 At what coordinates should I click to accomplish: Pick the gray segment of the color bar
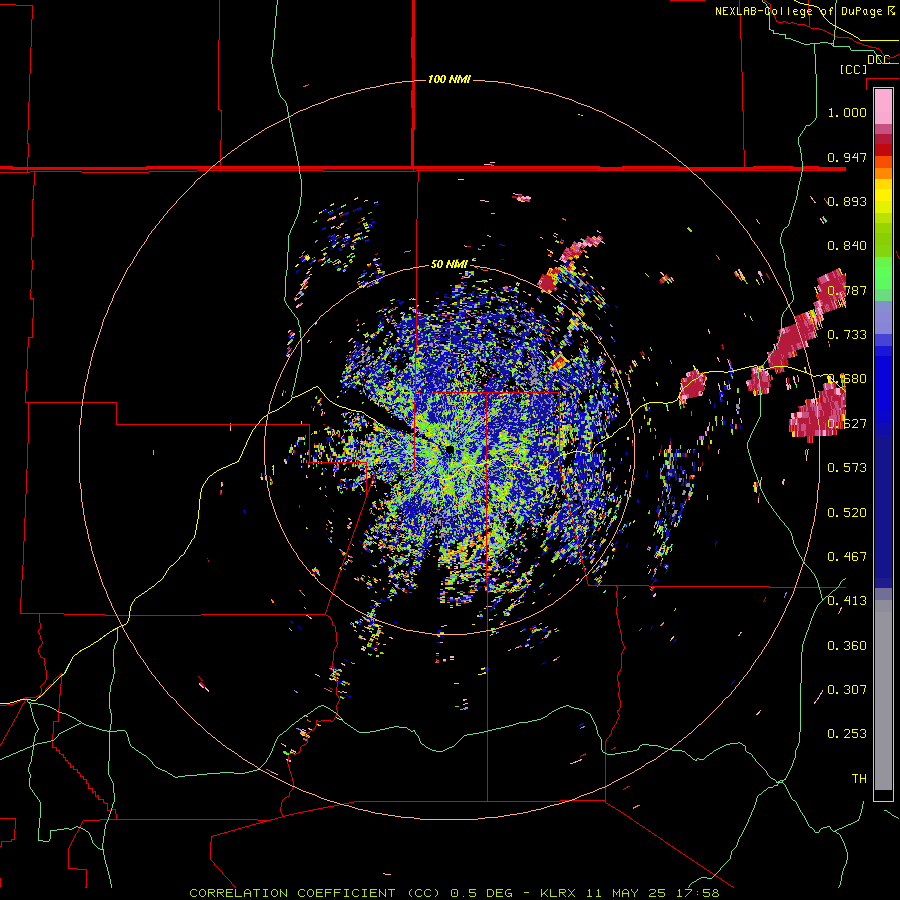pyautogui.click(x=883, y=695)
